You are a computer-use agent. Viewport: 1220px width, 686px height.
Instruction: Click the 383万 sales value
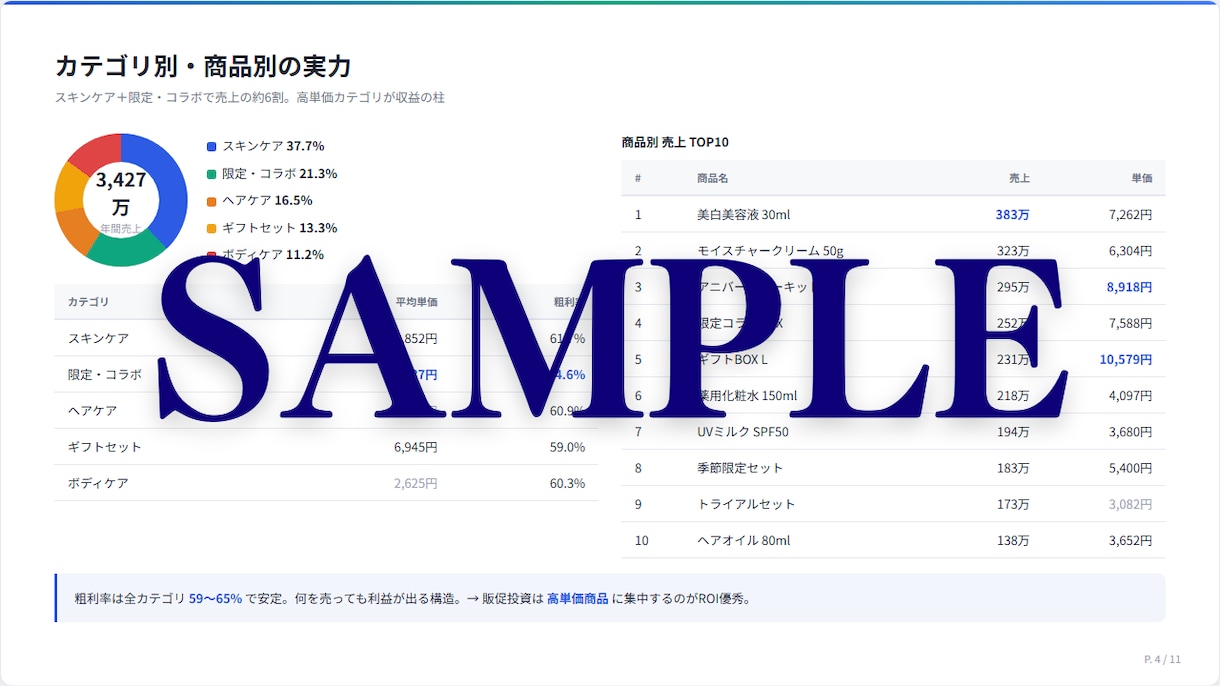1012,215
